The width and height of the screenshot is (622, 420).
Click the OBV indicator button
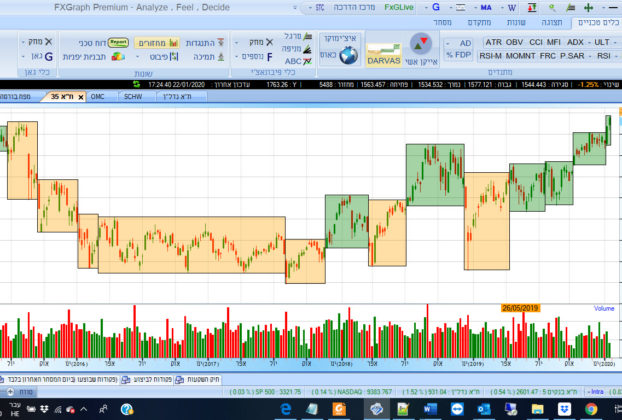click(515, 43)
